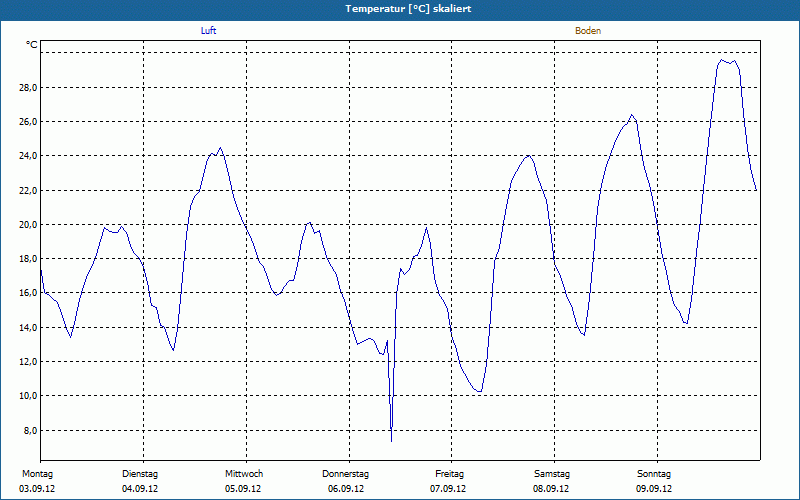Click the chart title 'Temperatur [°C] skaliert'
Screen dimensions: 800x500
[408, 9]
